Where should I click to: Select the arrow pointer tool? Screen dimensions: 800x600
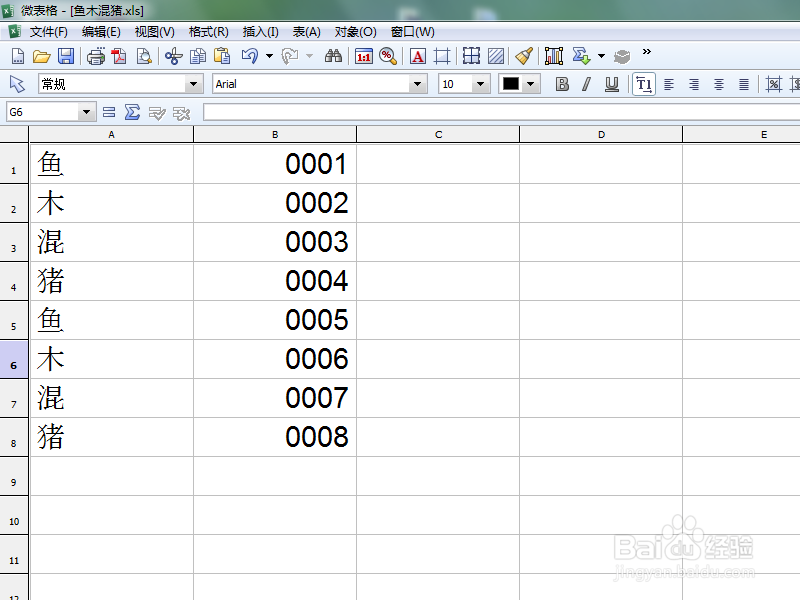(x=17, y=84)
